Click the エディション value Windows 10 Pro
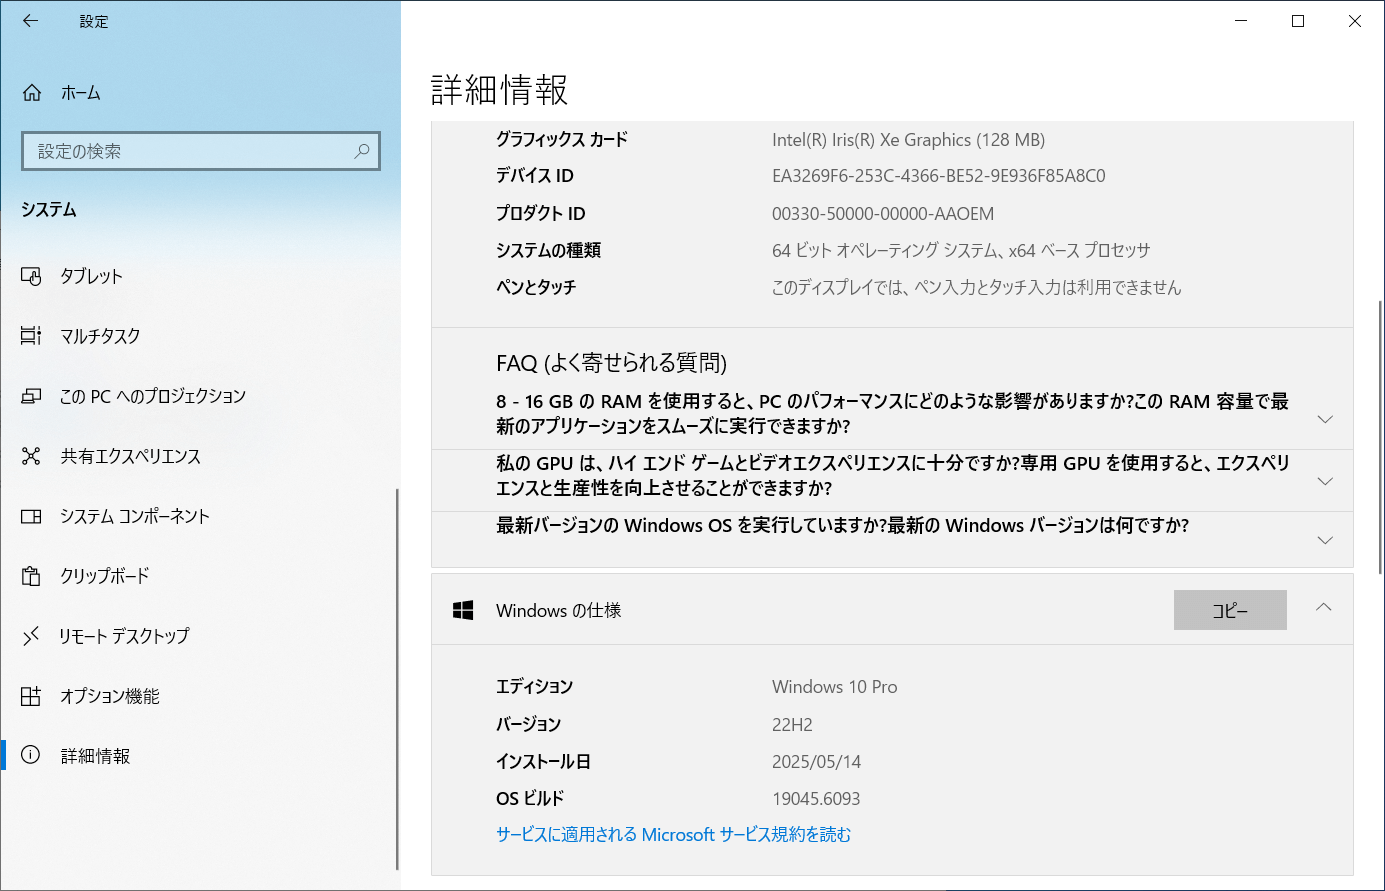The width and height of the screenshot is (1385, 891). point(834,687)
